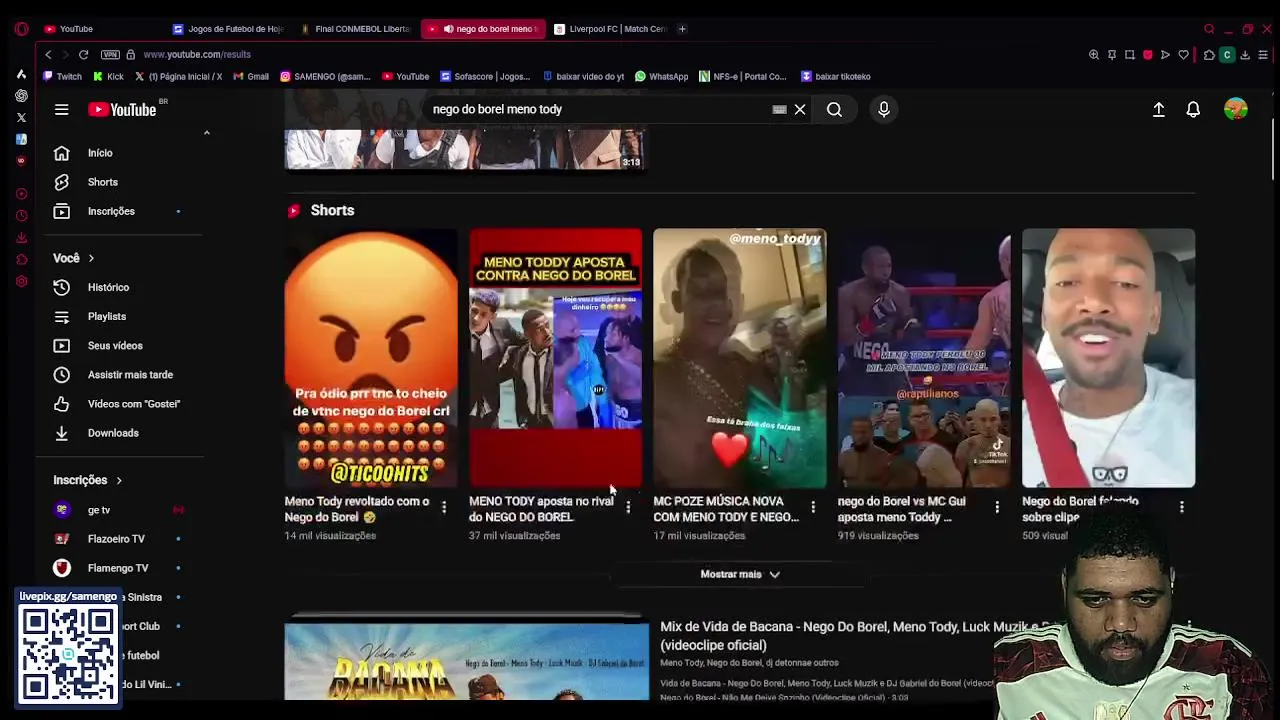The image size is (1280, 720).
Task: Open YouTube notifications bell
Action: pos(1193,110)
